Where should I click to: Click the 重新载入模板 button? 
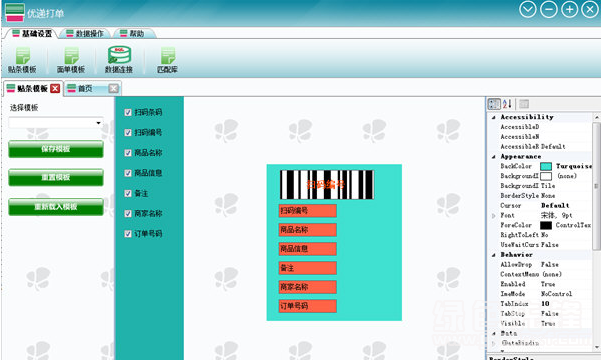56,207
